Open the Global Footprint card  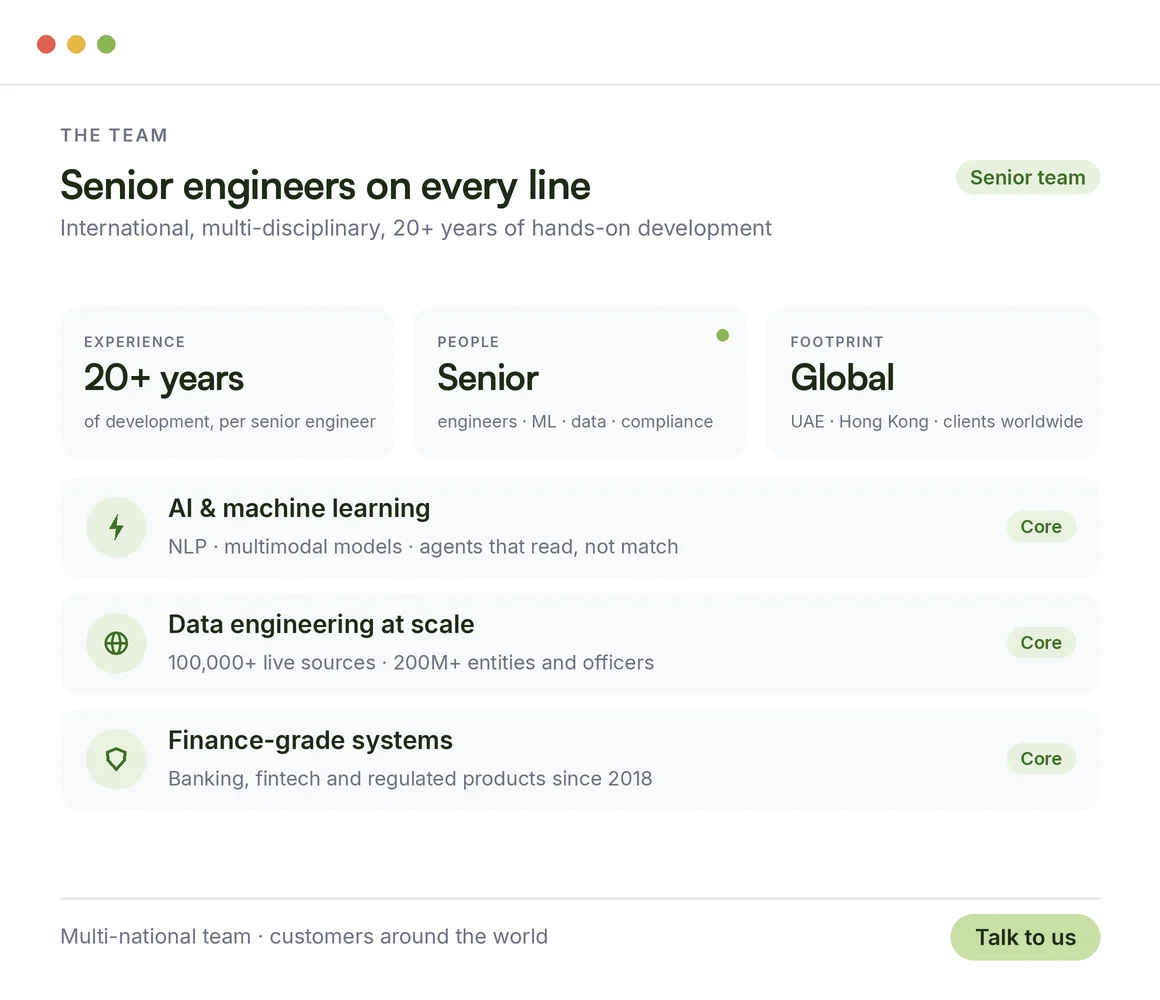tap(933, 382)
